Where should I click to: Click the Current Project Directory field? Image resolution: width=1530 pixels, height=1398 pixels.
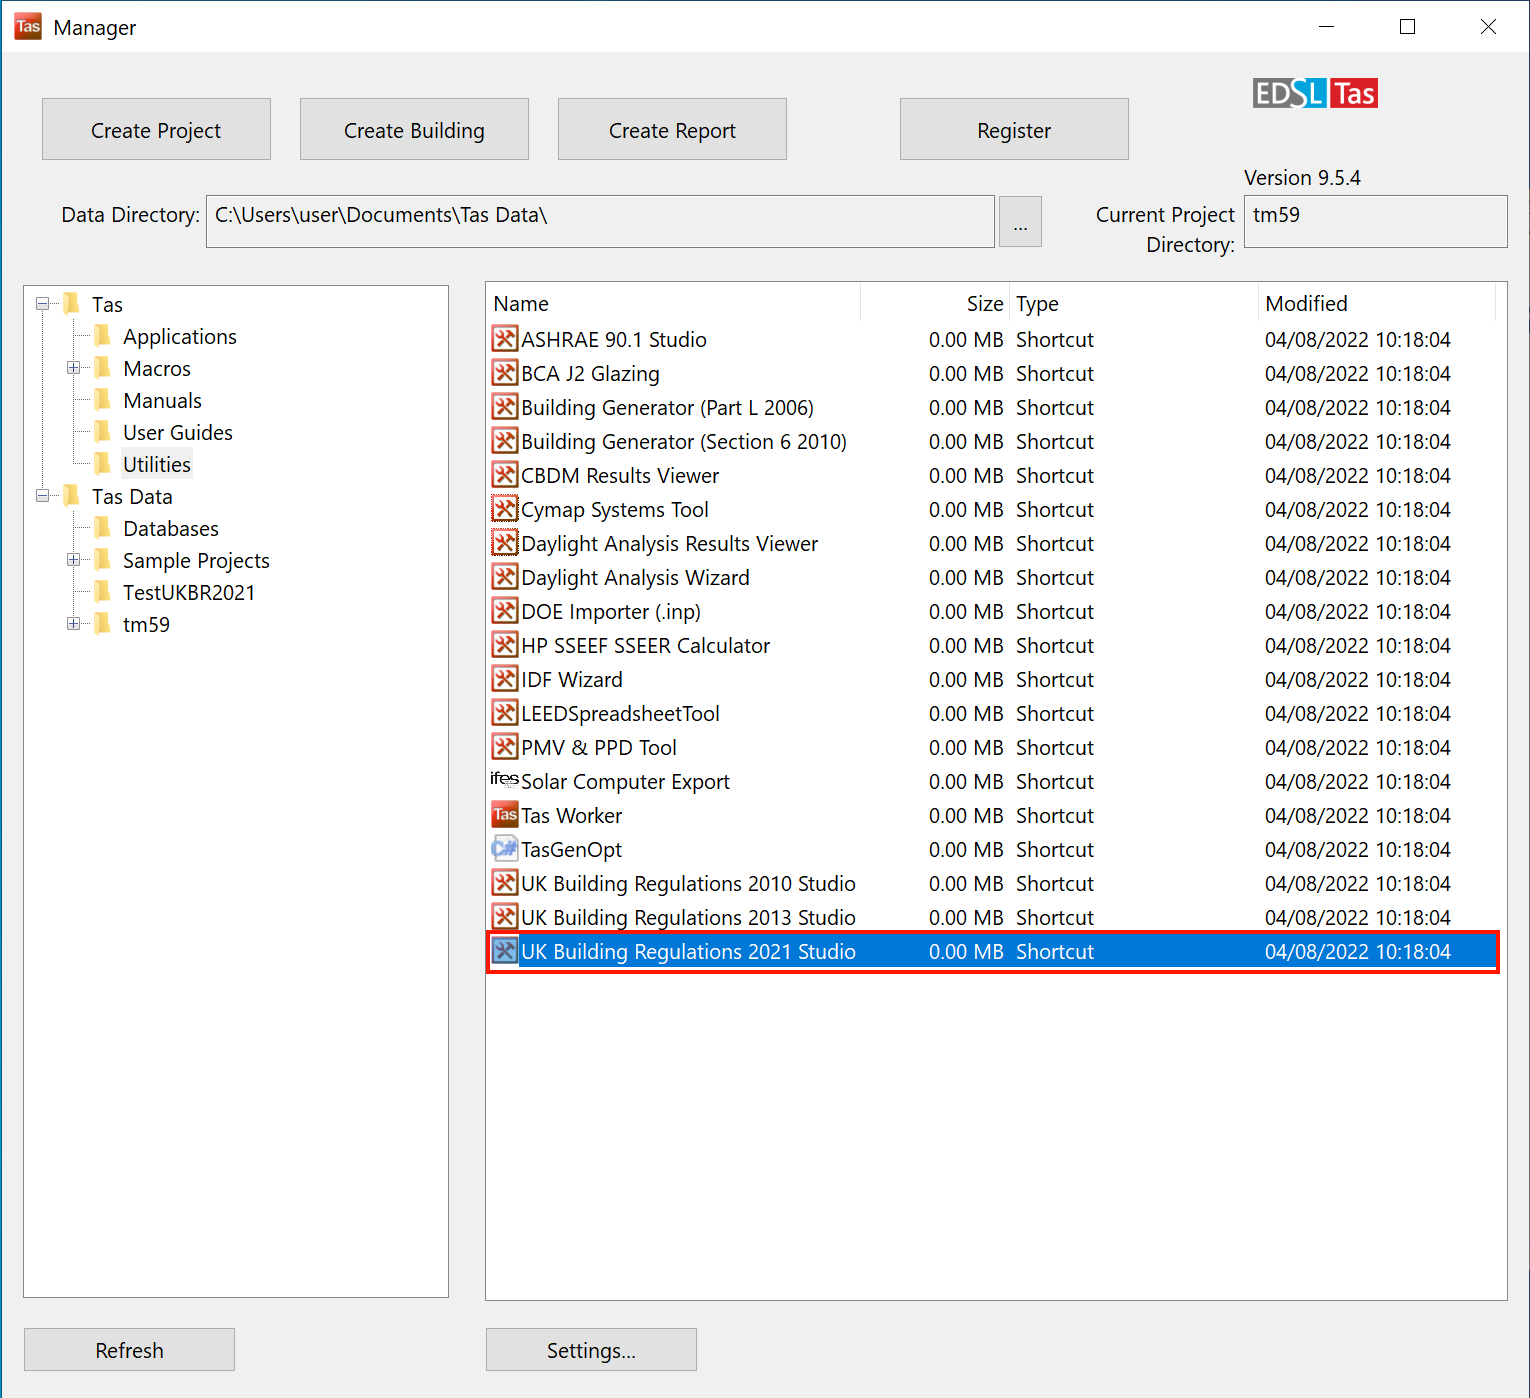[x=1375, y=221]
